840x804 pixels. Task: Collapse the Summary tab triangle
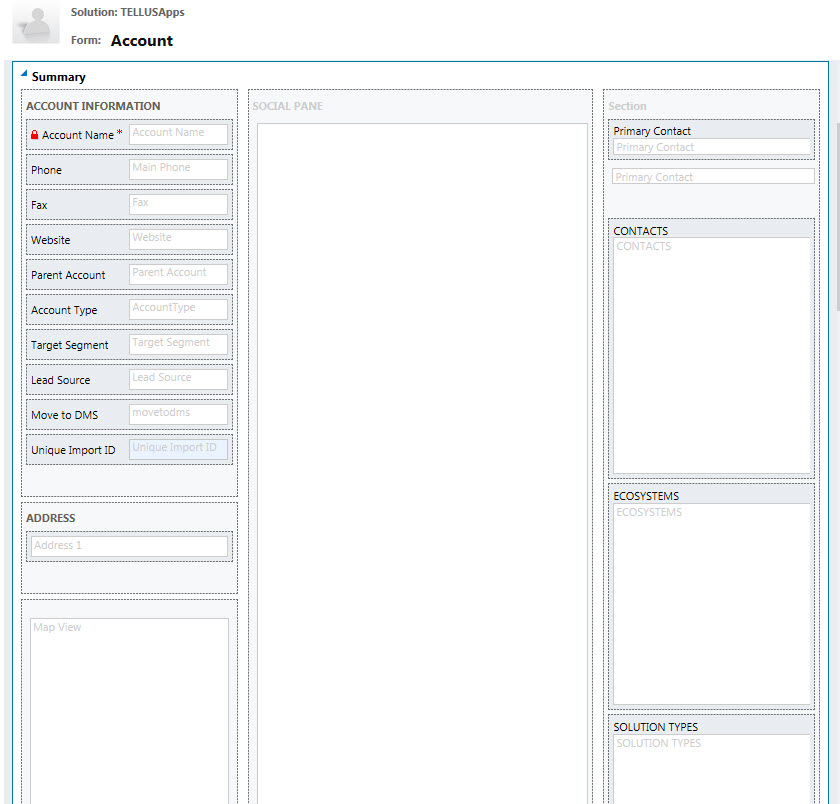pyautogui.click(x=24, y=75)
